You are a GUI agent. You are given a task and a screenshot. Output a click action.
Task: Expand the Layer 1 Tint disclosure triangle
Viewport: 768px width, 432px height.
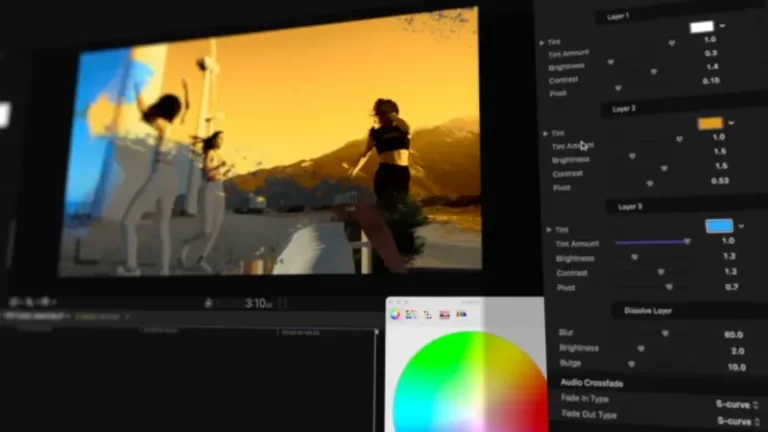[542, 43]
